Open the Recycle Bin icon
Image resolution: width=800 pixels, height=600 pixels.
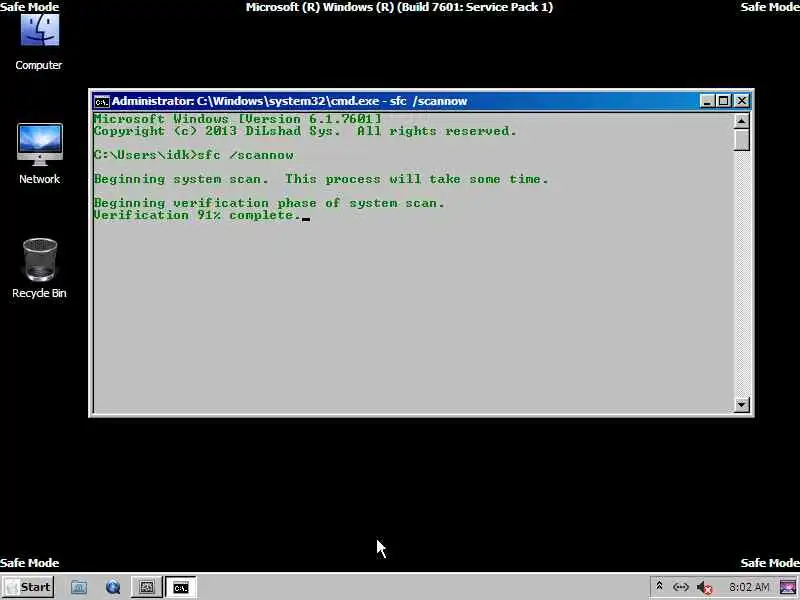39,268
